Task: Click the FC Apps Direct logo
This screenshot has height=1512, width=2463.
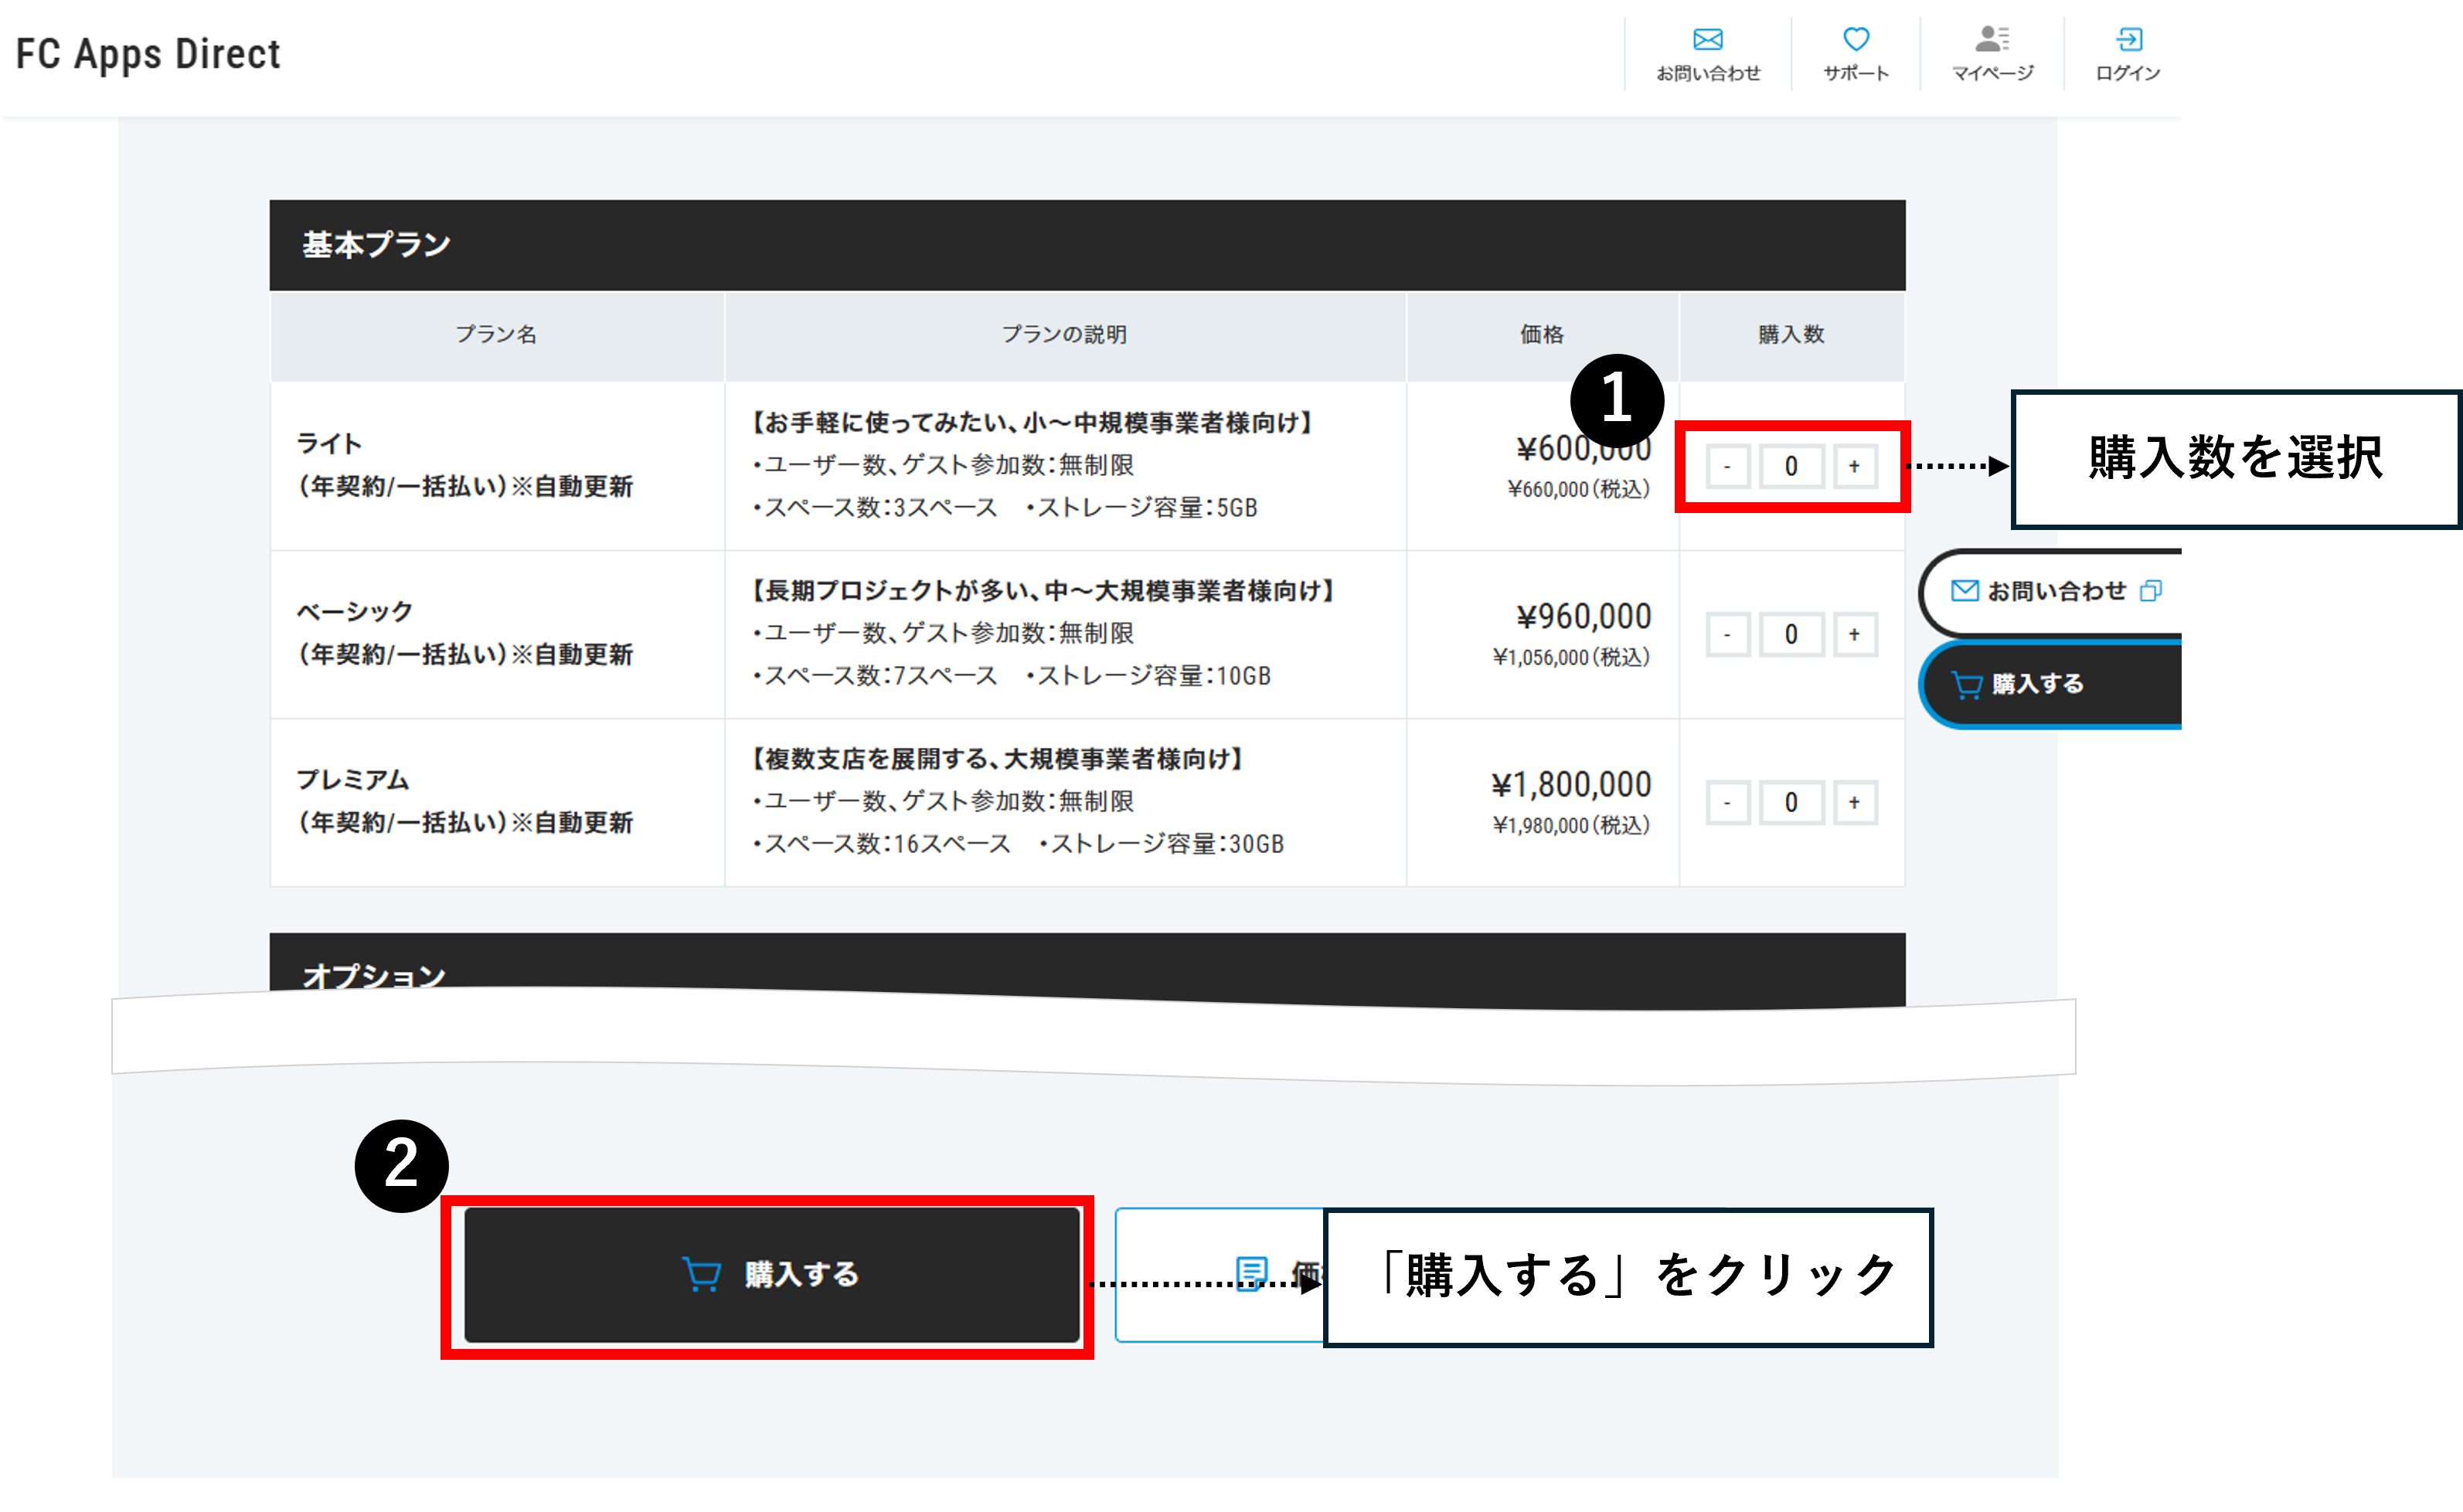Action: pos(148,54)
